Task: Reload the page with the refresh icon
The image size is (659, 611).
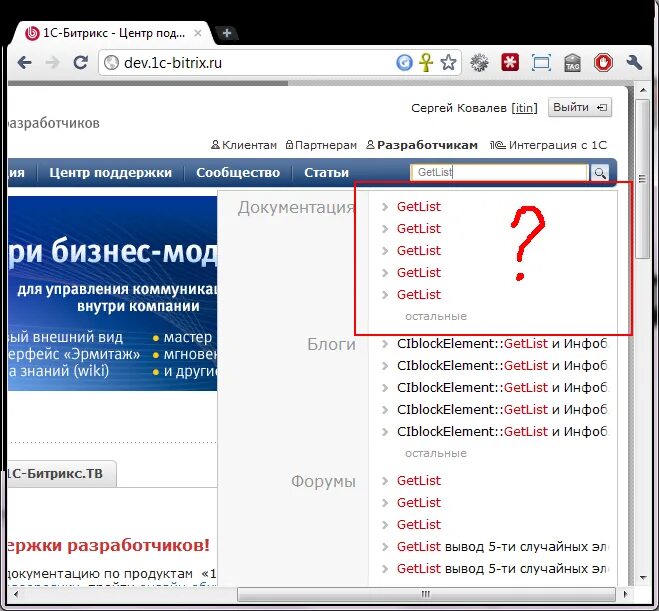Action: click(80, 63)
